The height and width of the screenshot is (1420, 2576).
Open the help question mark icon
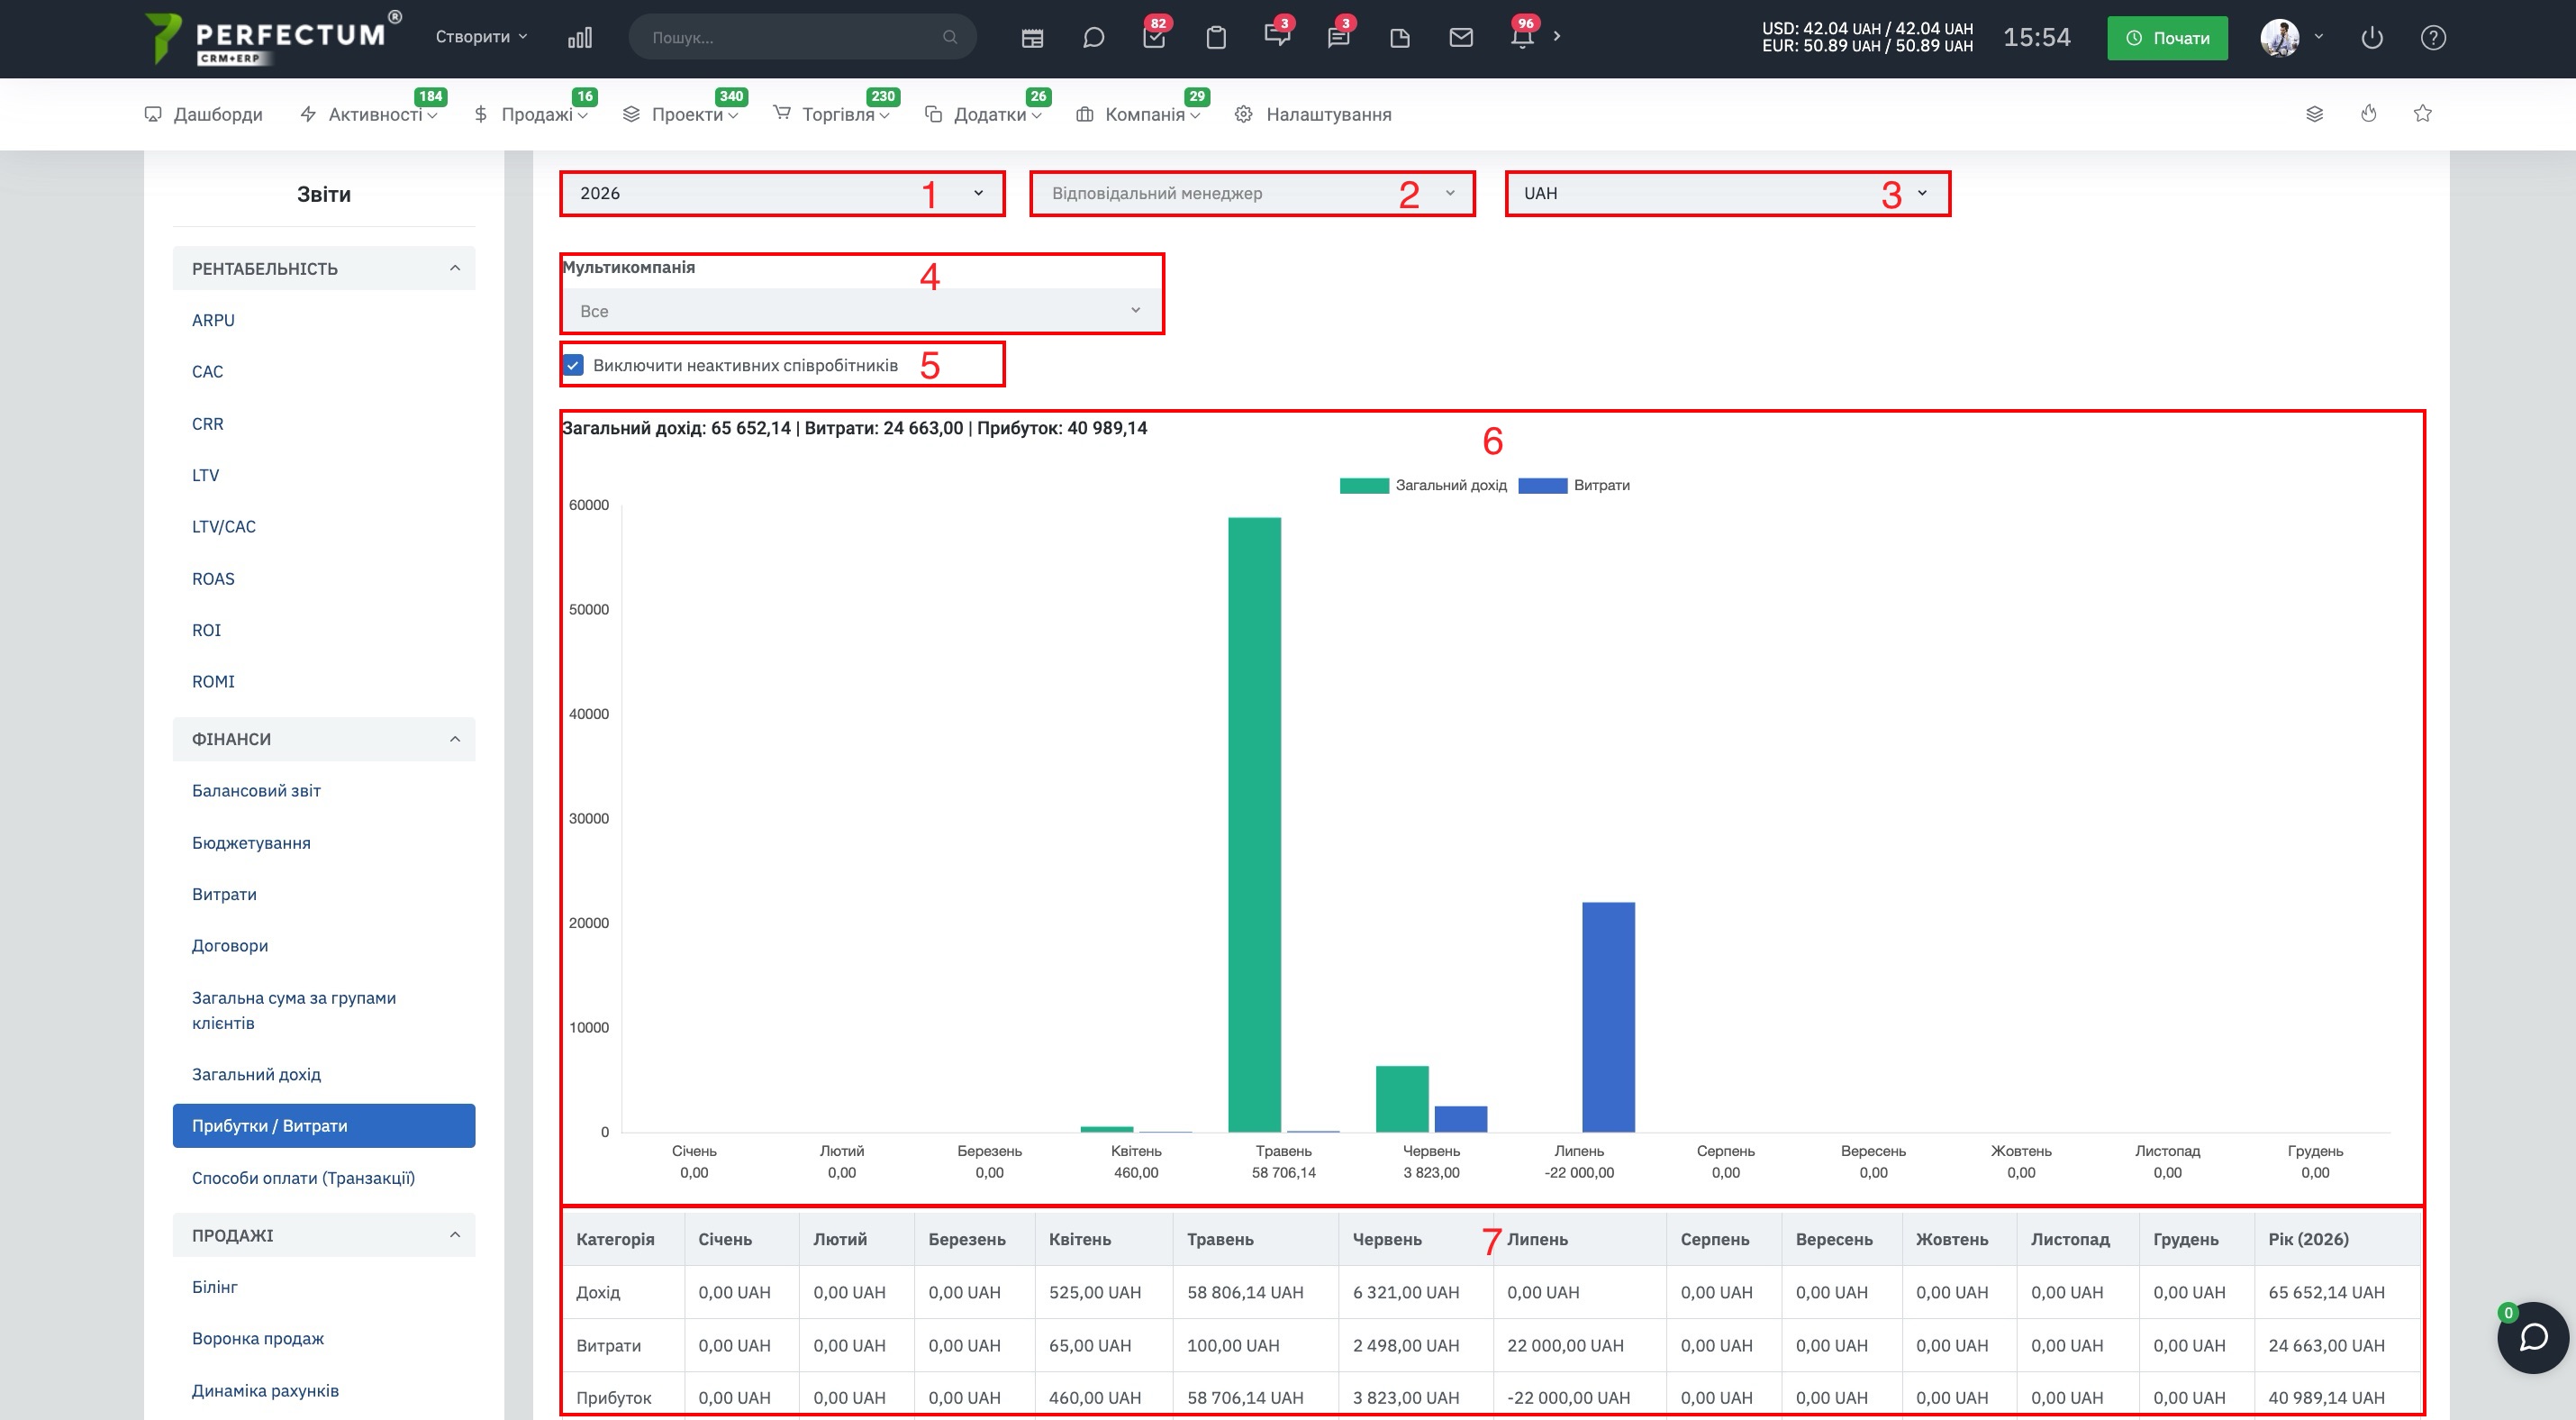(x=2433, y=38)
